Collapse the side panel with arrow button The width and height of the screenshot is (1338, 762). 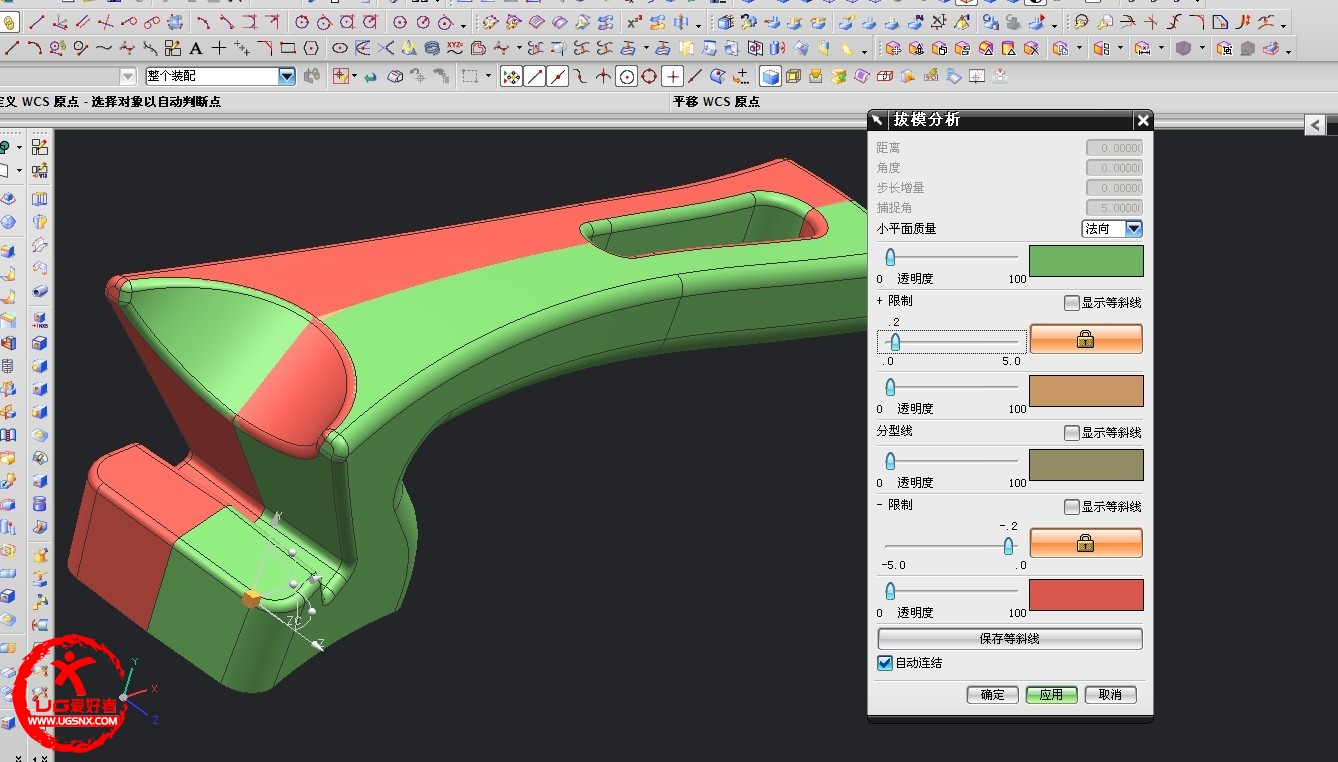(1315, 124)
